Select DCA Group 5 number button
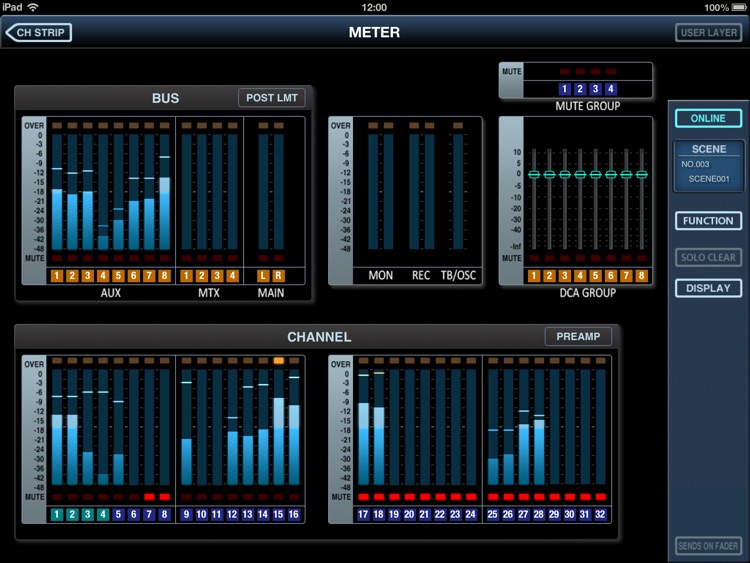 (595, 276)
